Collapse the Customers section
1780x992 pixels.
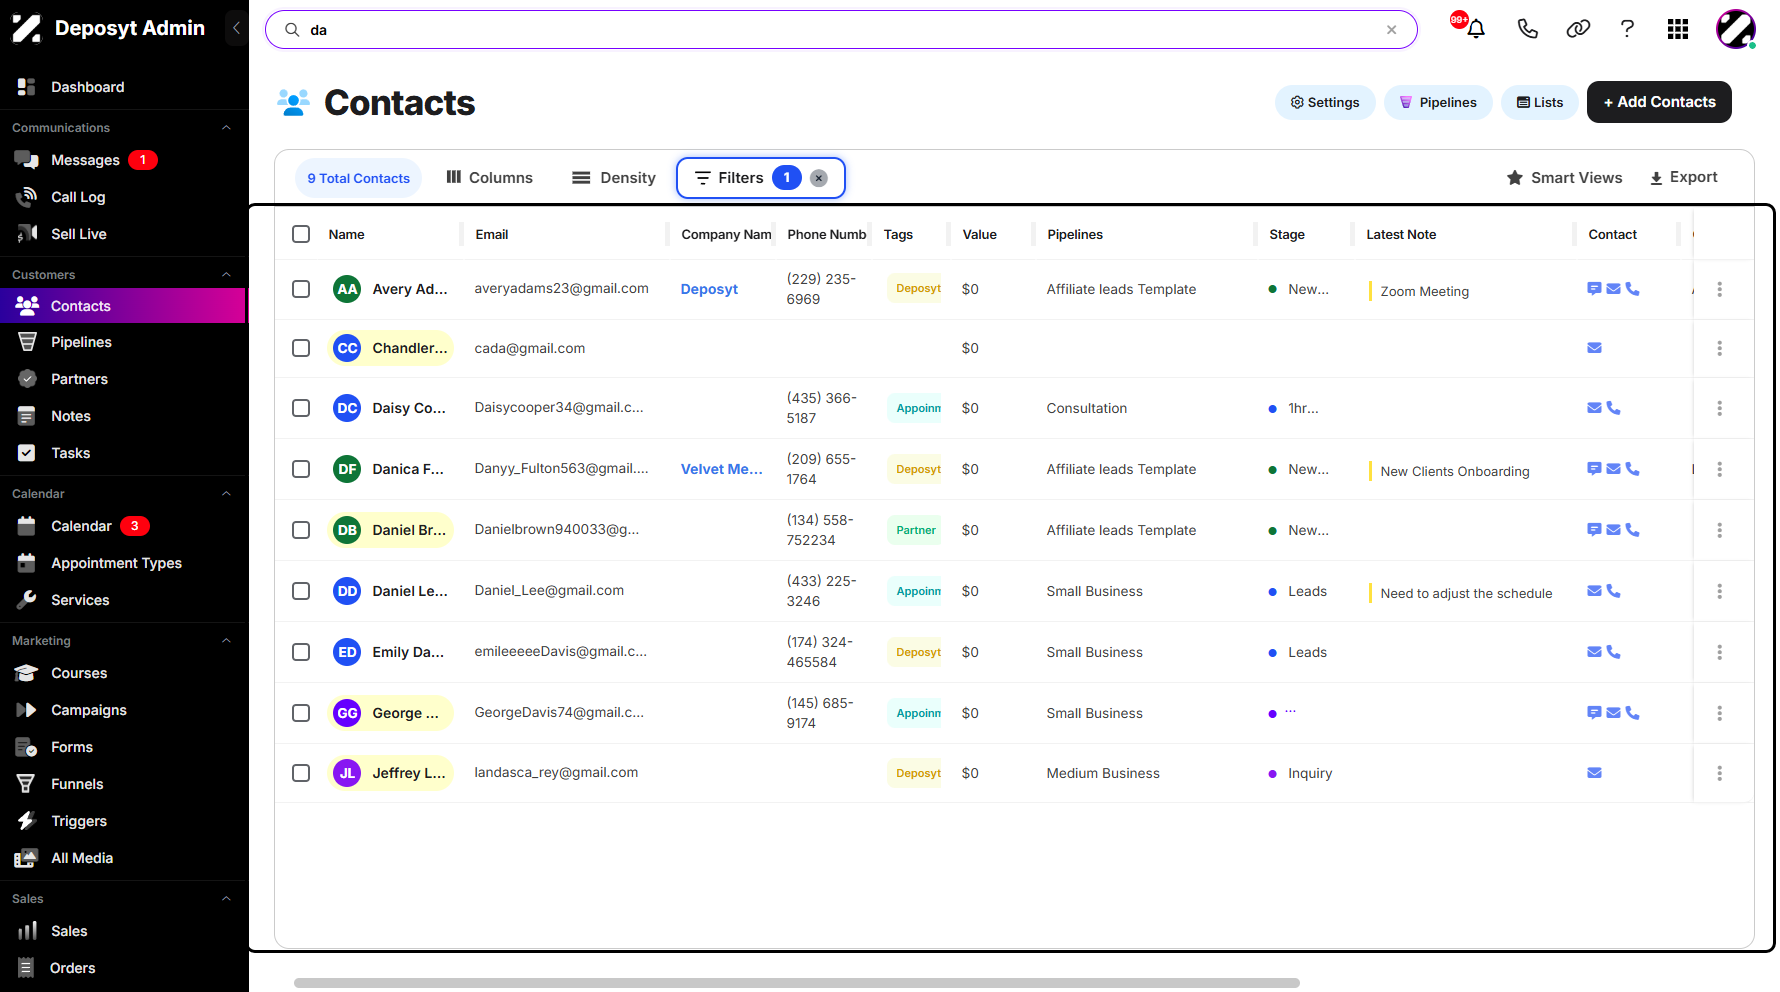point(226,275)
